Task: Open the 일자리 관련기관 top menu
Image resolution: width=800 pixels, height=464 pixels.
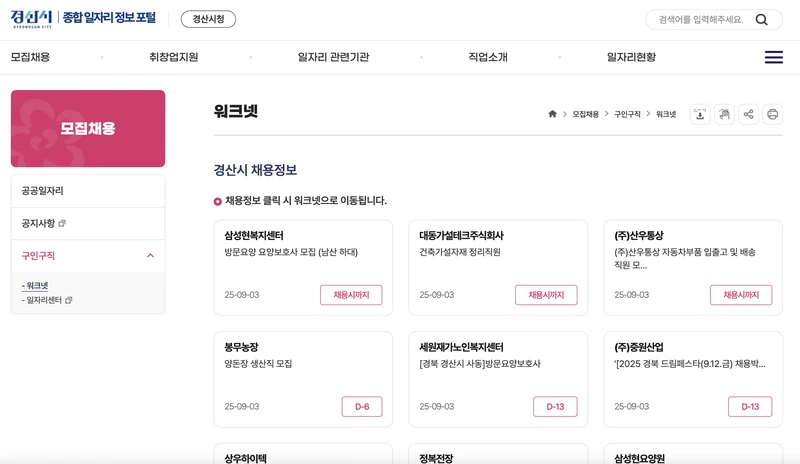Action: click(333, 57)
